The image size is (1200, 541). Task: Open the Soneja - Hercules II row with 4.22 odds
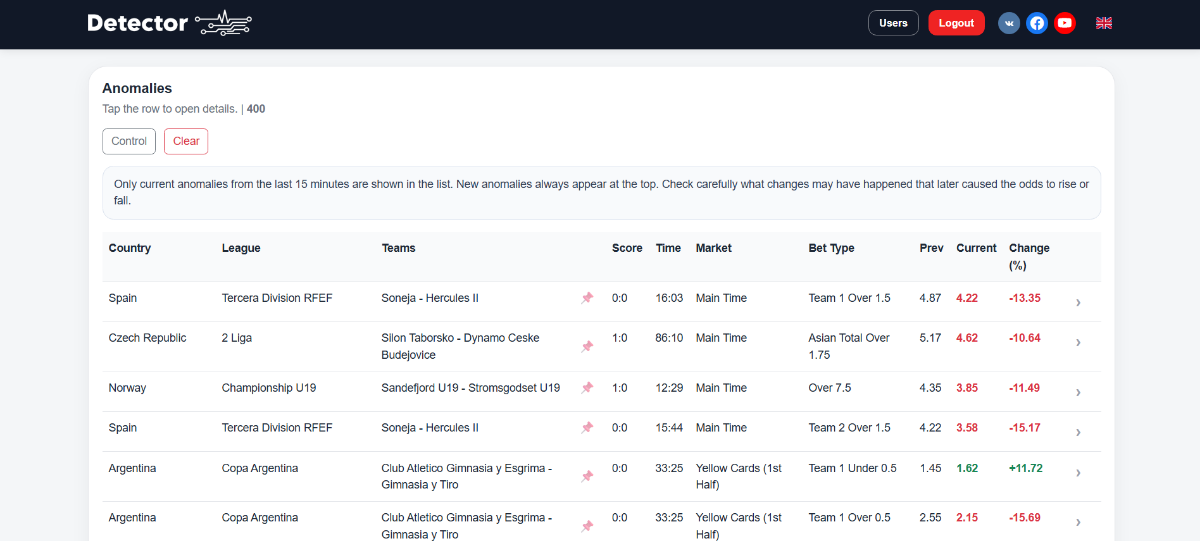430,298
